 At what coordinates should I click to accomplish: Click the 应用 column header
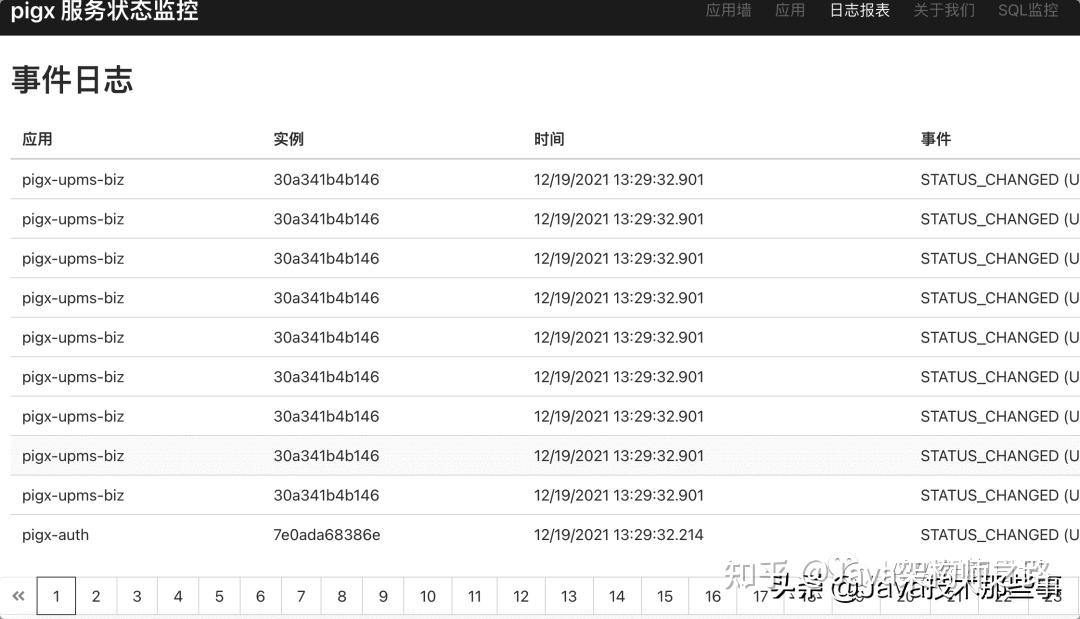37,139
